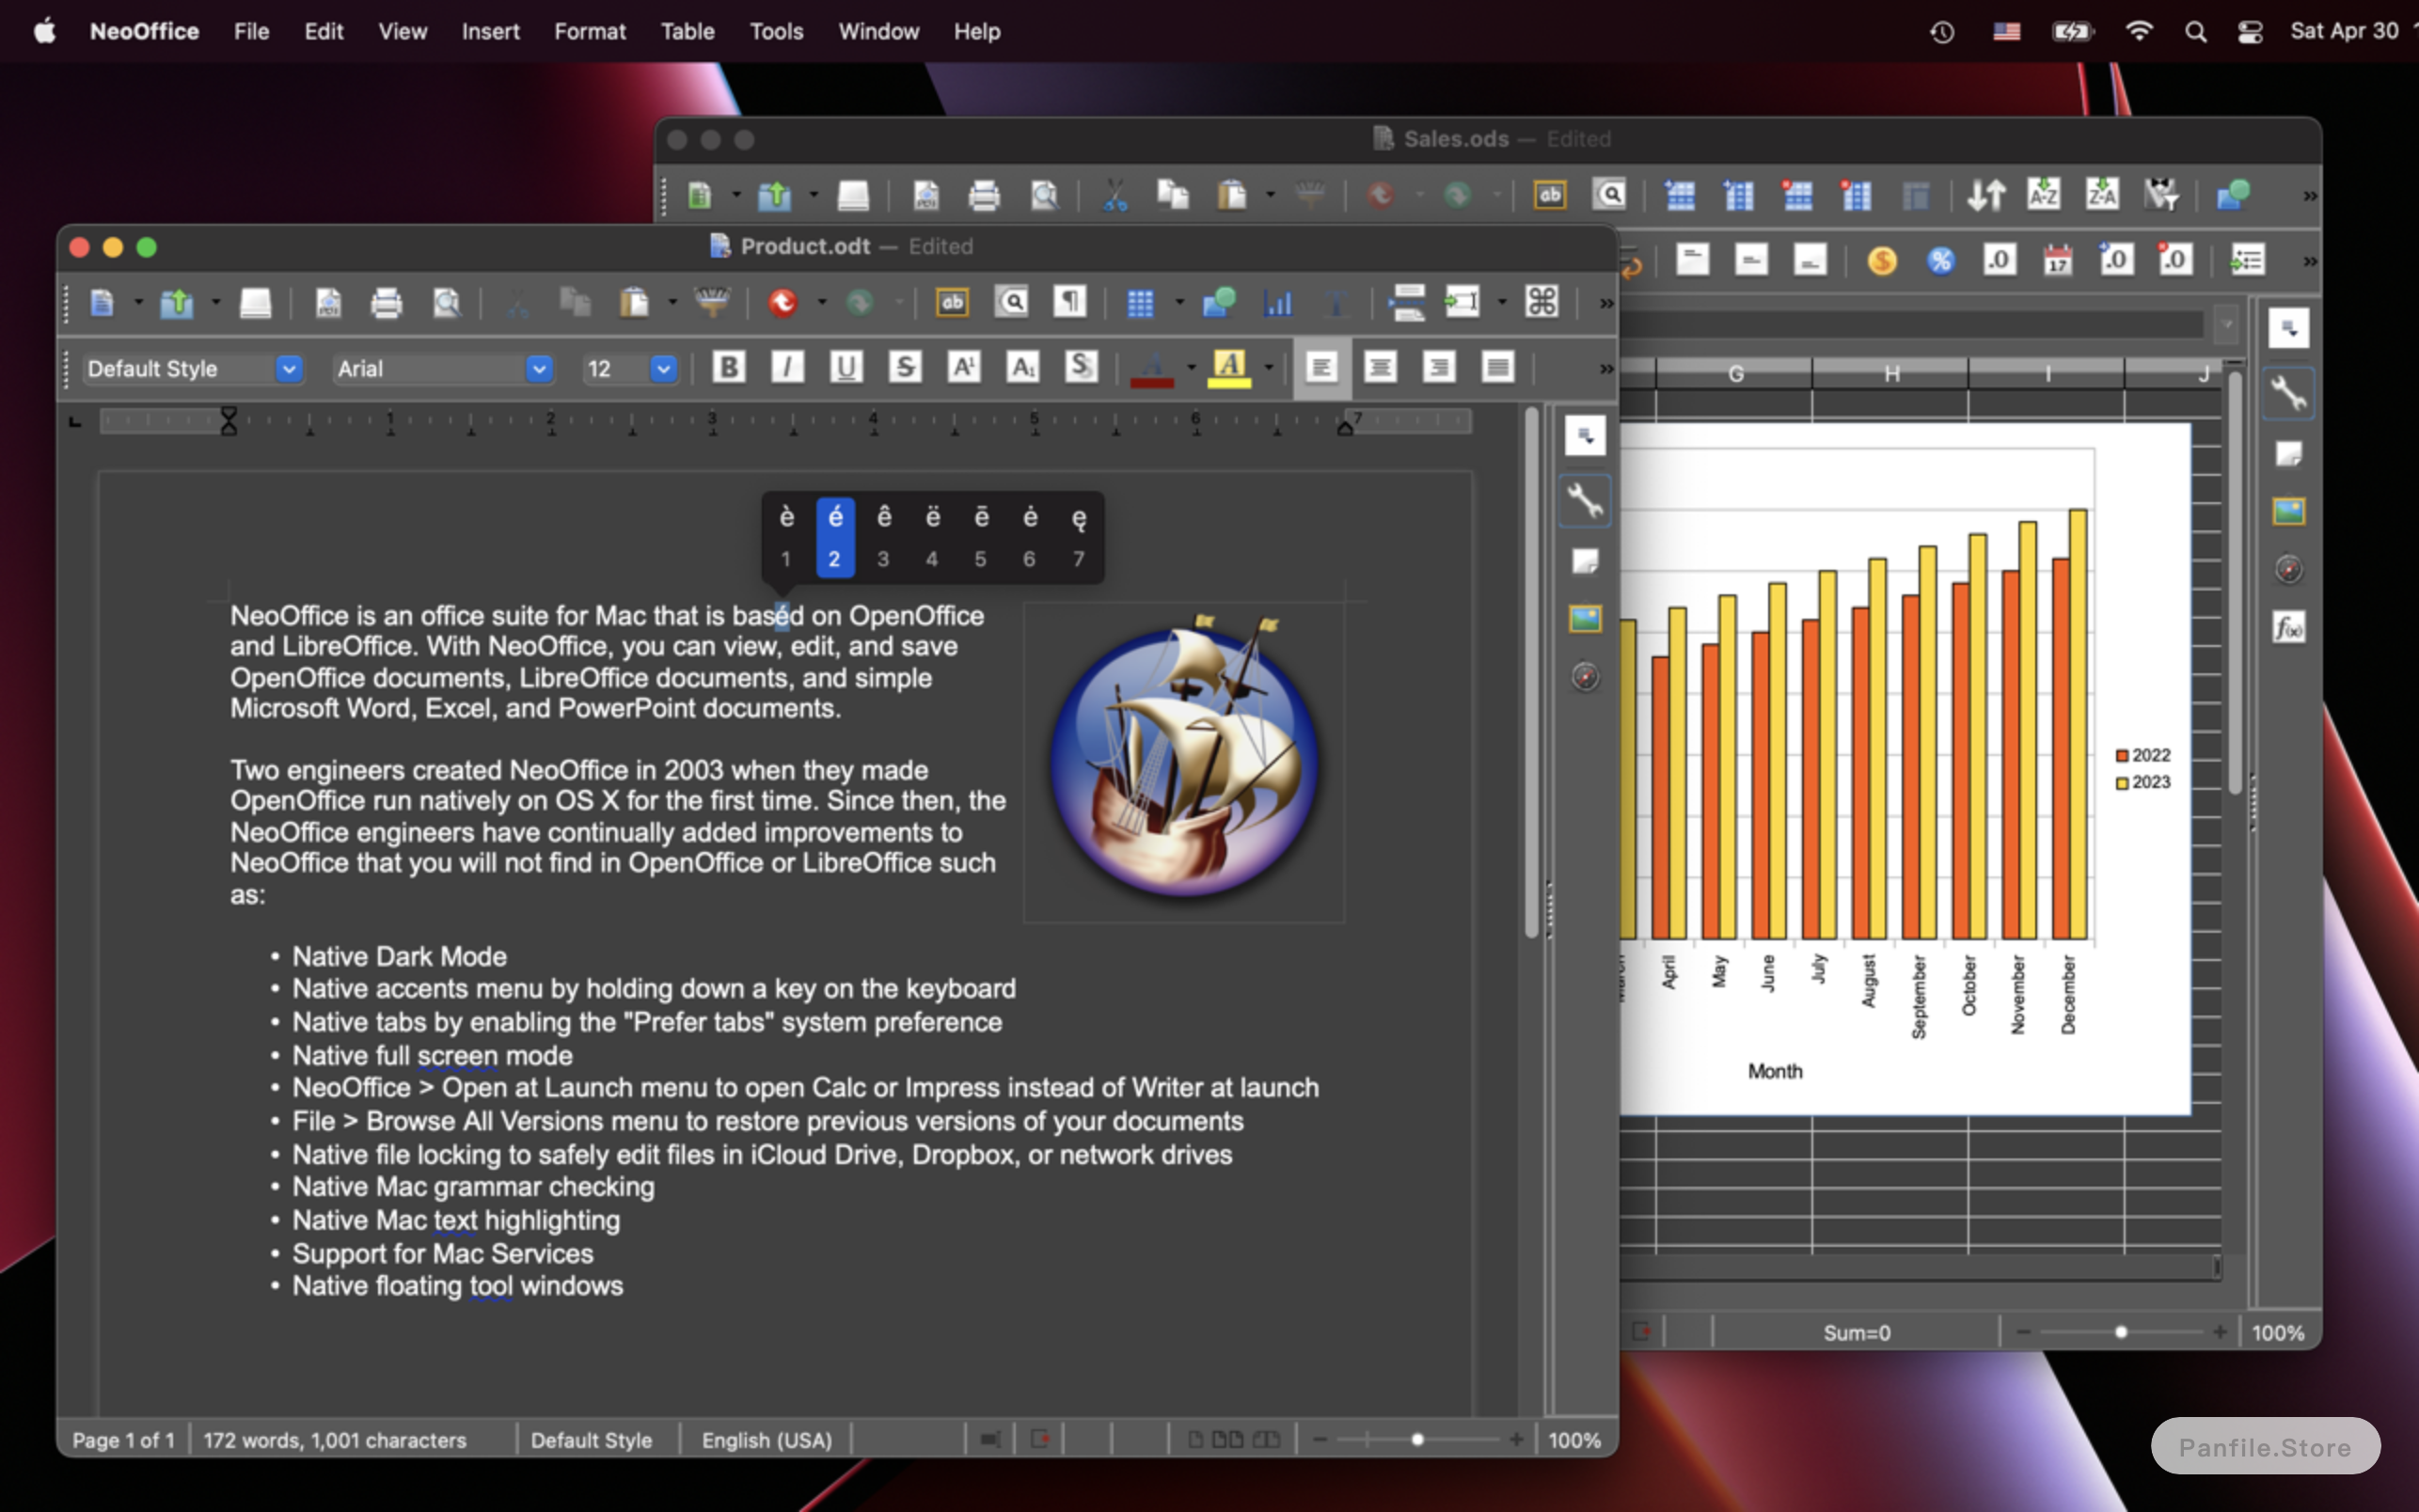Toggle Shadow text effect

[x=1081, y=367]
